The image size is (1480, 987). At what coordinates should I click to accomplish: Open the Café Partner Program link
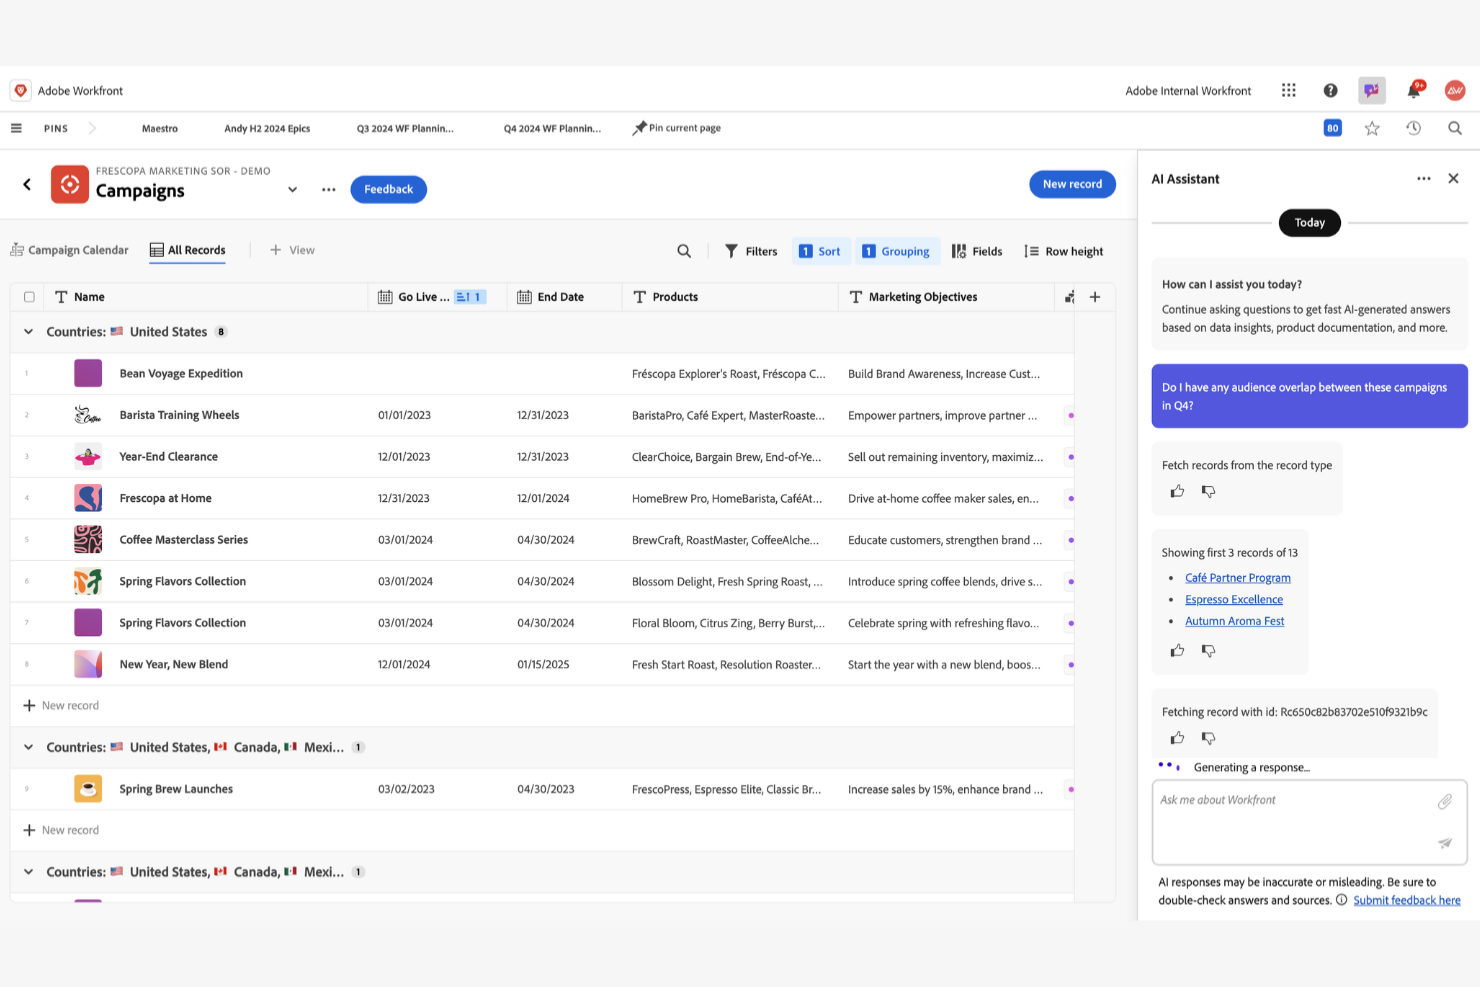[x=1238, y=577]
